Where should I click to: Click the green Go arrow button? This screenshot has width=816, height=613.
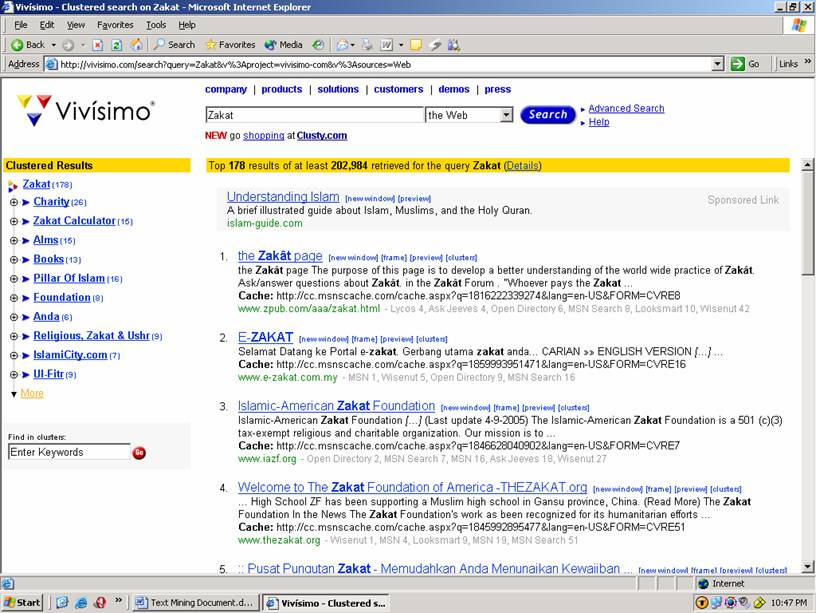click(x=745, y=64)
